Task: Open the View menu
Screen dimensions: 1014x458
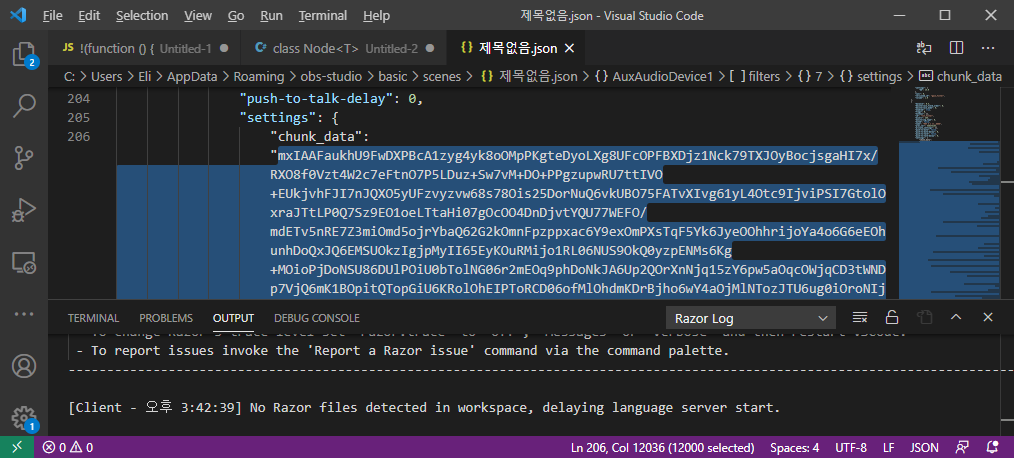Action: tap(198, 16)
